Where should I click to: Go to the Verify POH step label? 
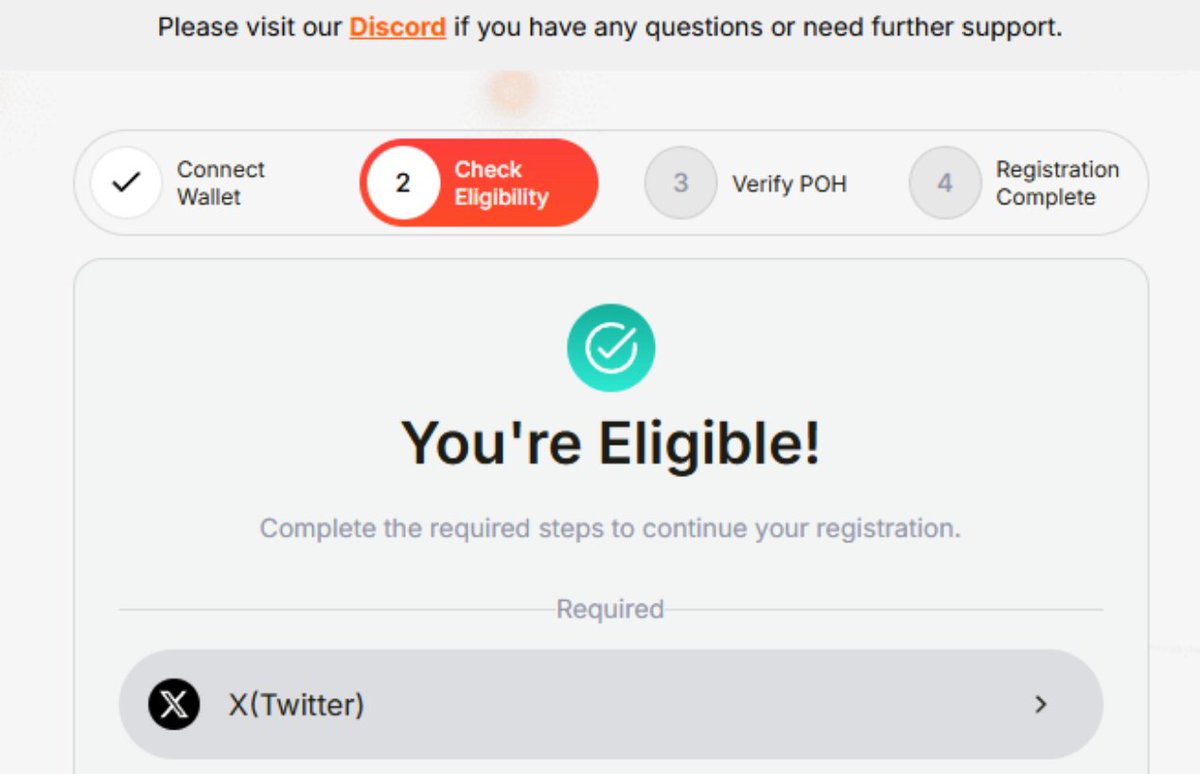coord(789,184)
